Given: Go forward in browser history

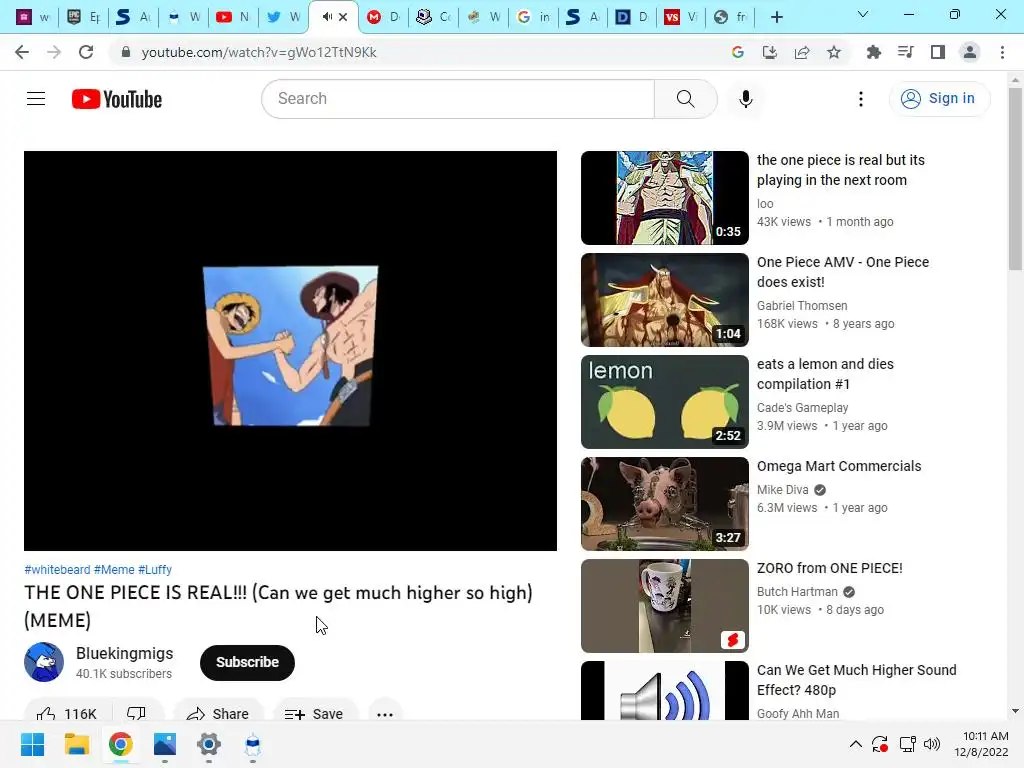Looking at the screenshot, I should pyautogui.click(x=54, y=52).
